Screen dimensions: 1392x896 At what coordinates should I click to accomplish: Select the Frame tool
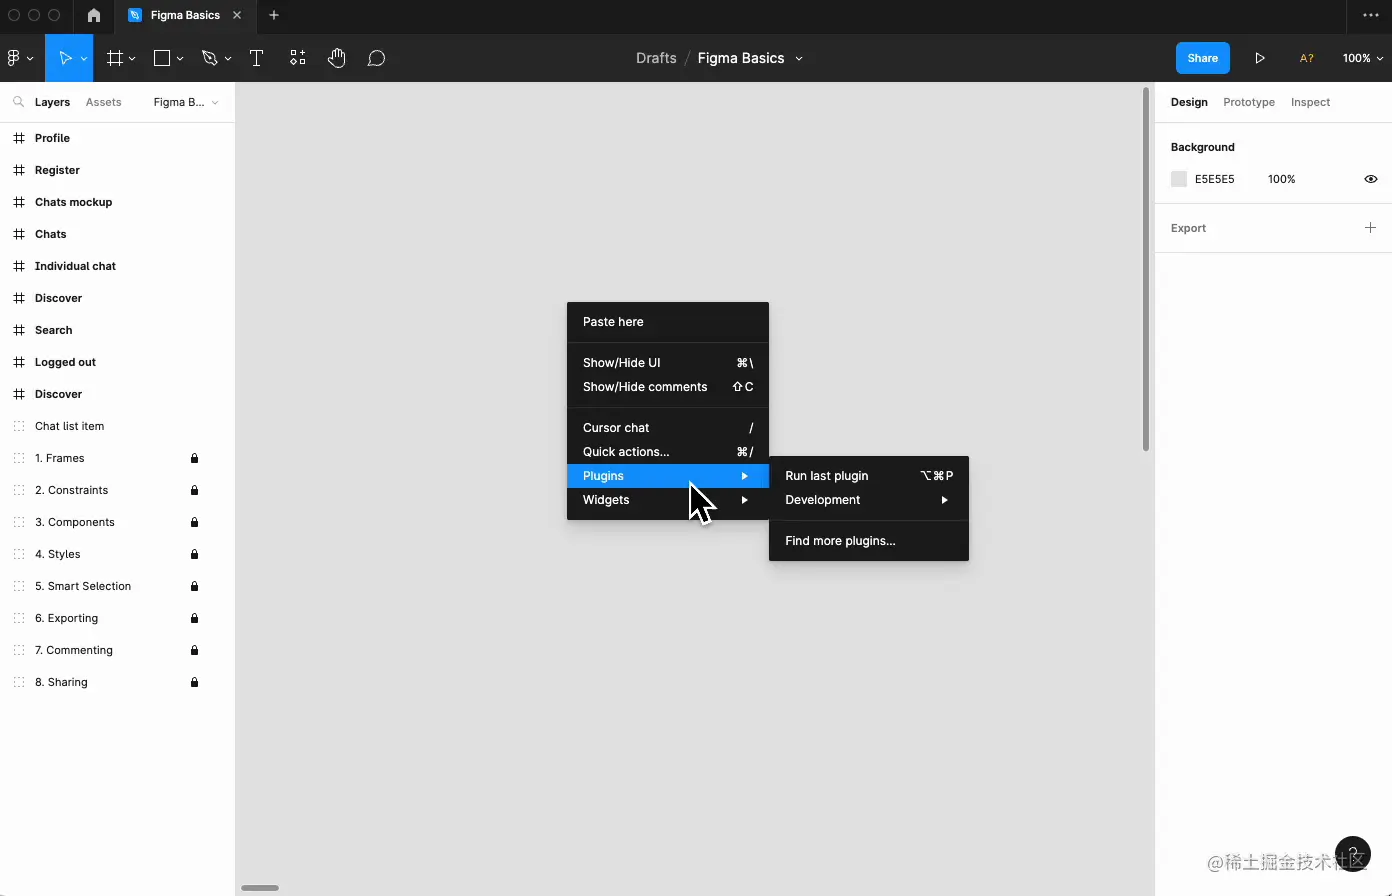click(115, 57)
